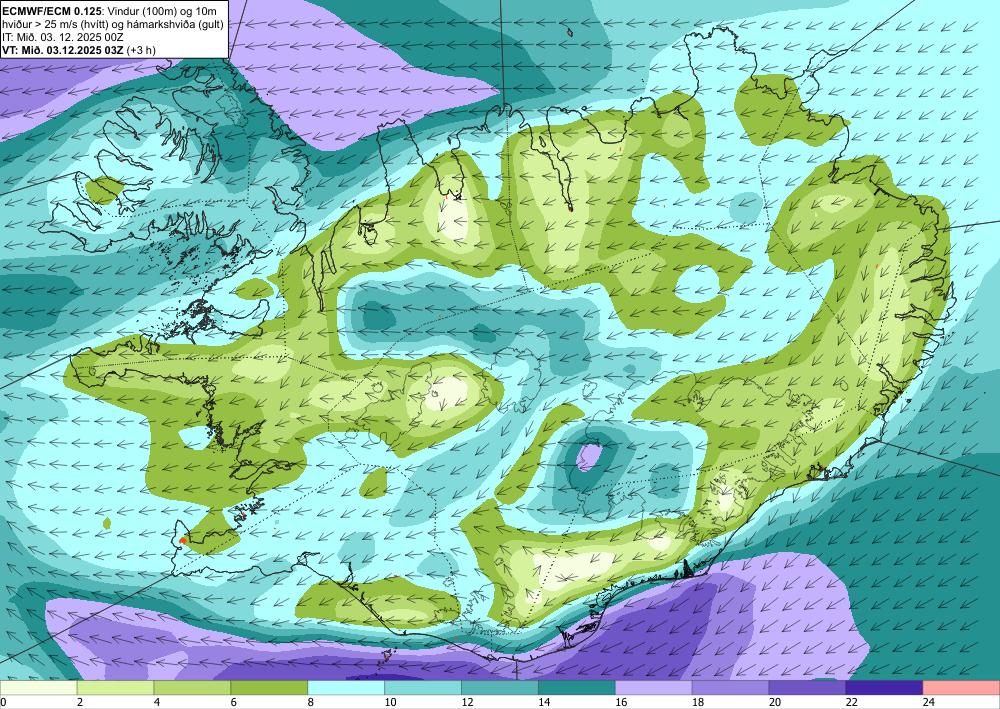Viewport: 1000px width, 709px height.
Task: Click the light lavender 16–18 m/s legend swatch
Action: (654, 688)
